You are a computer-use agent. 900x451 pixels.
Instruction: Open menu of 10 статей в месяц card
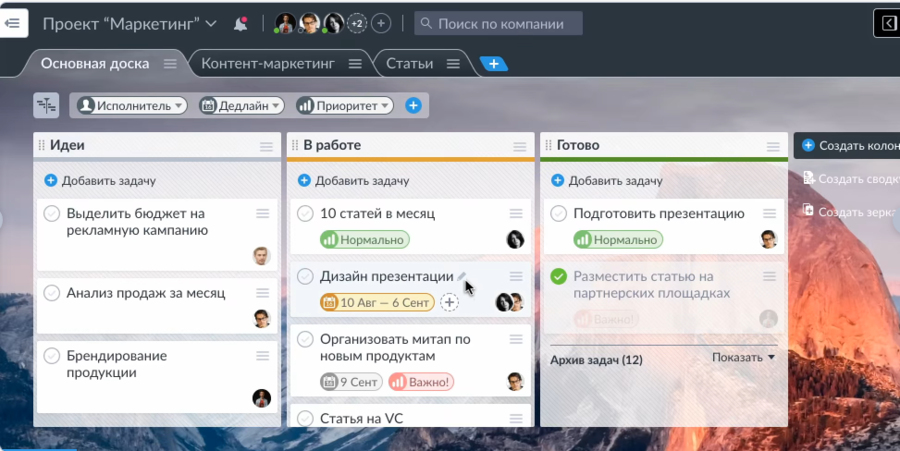tap(516, 213)
